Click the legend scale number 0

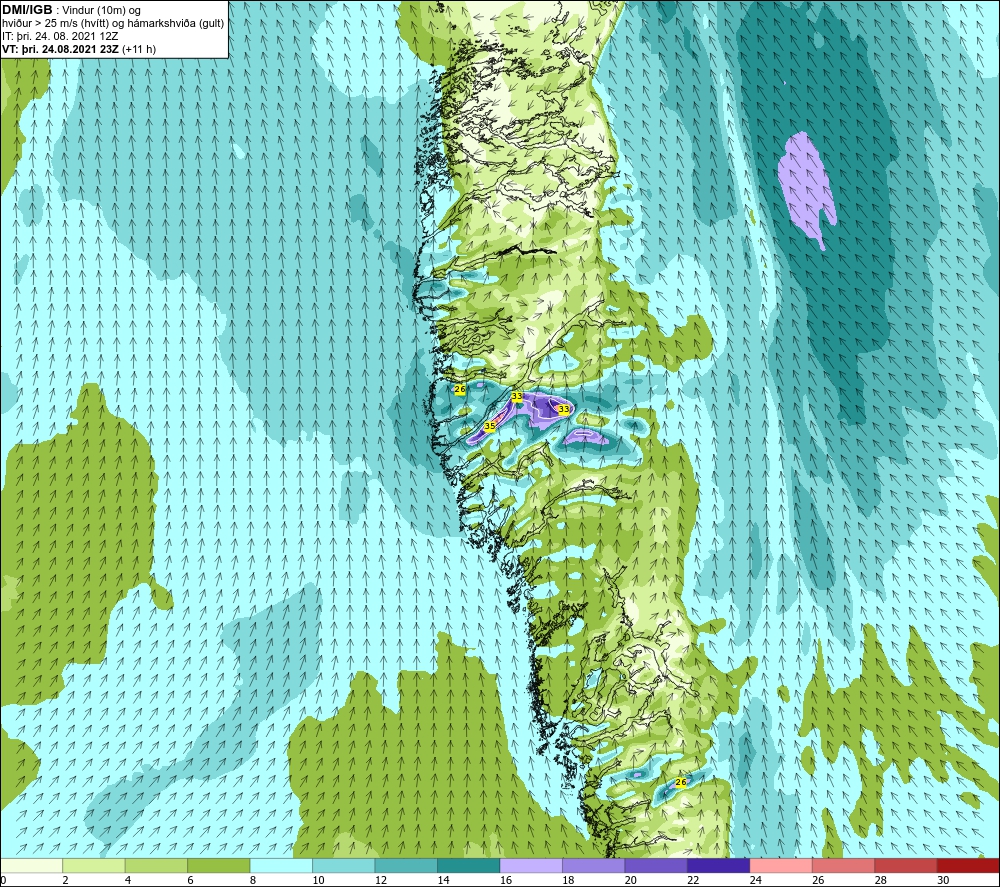tap(3, 880)
